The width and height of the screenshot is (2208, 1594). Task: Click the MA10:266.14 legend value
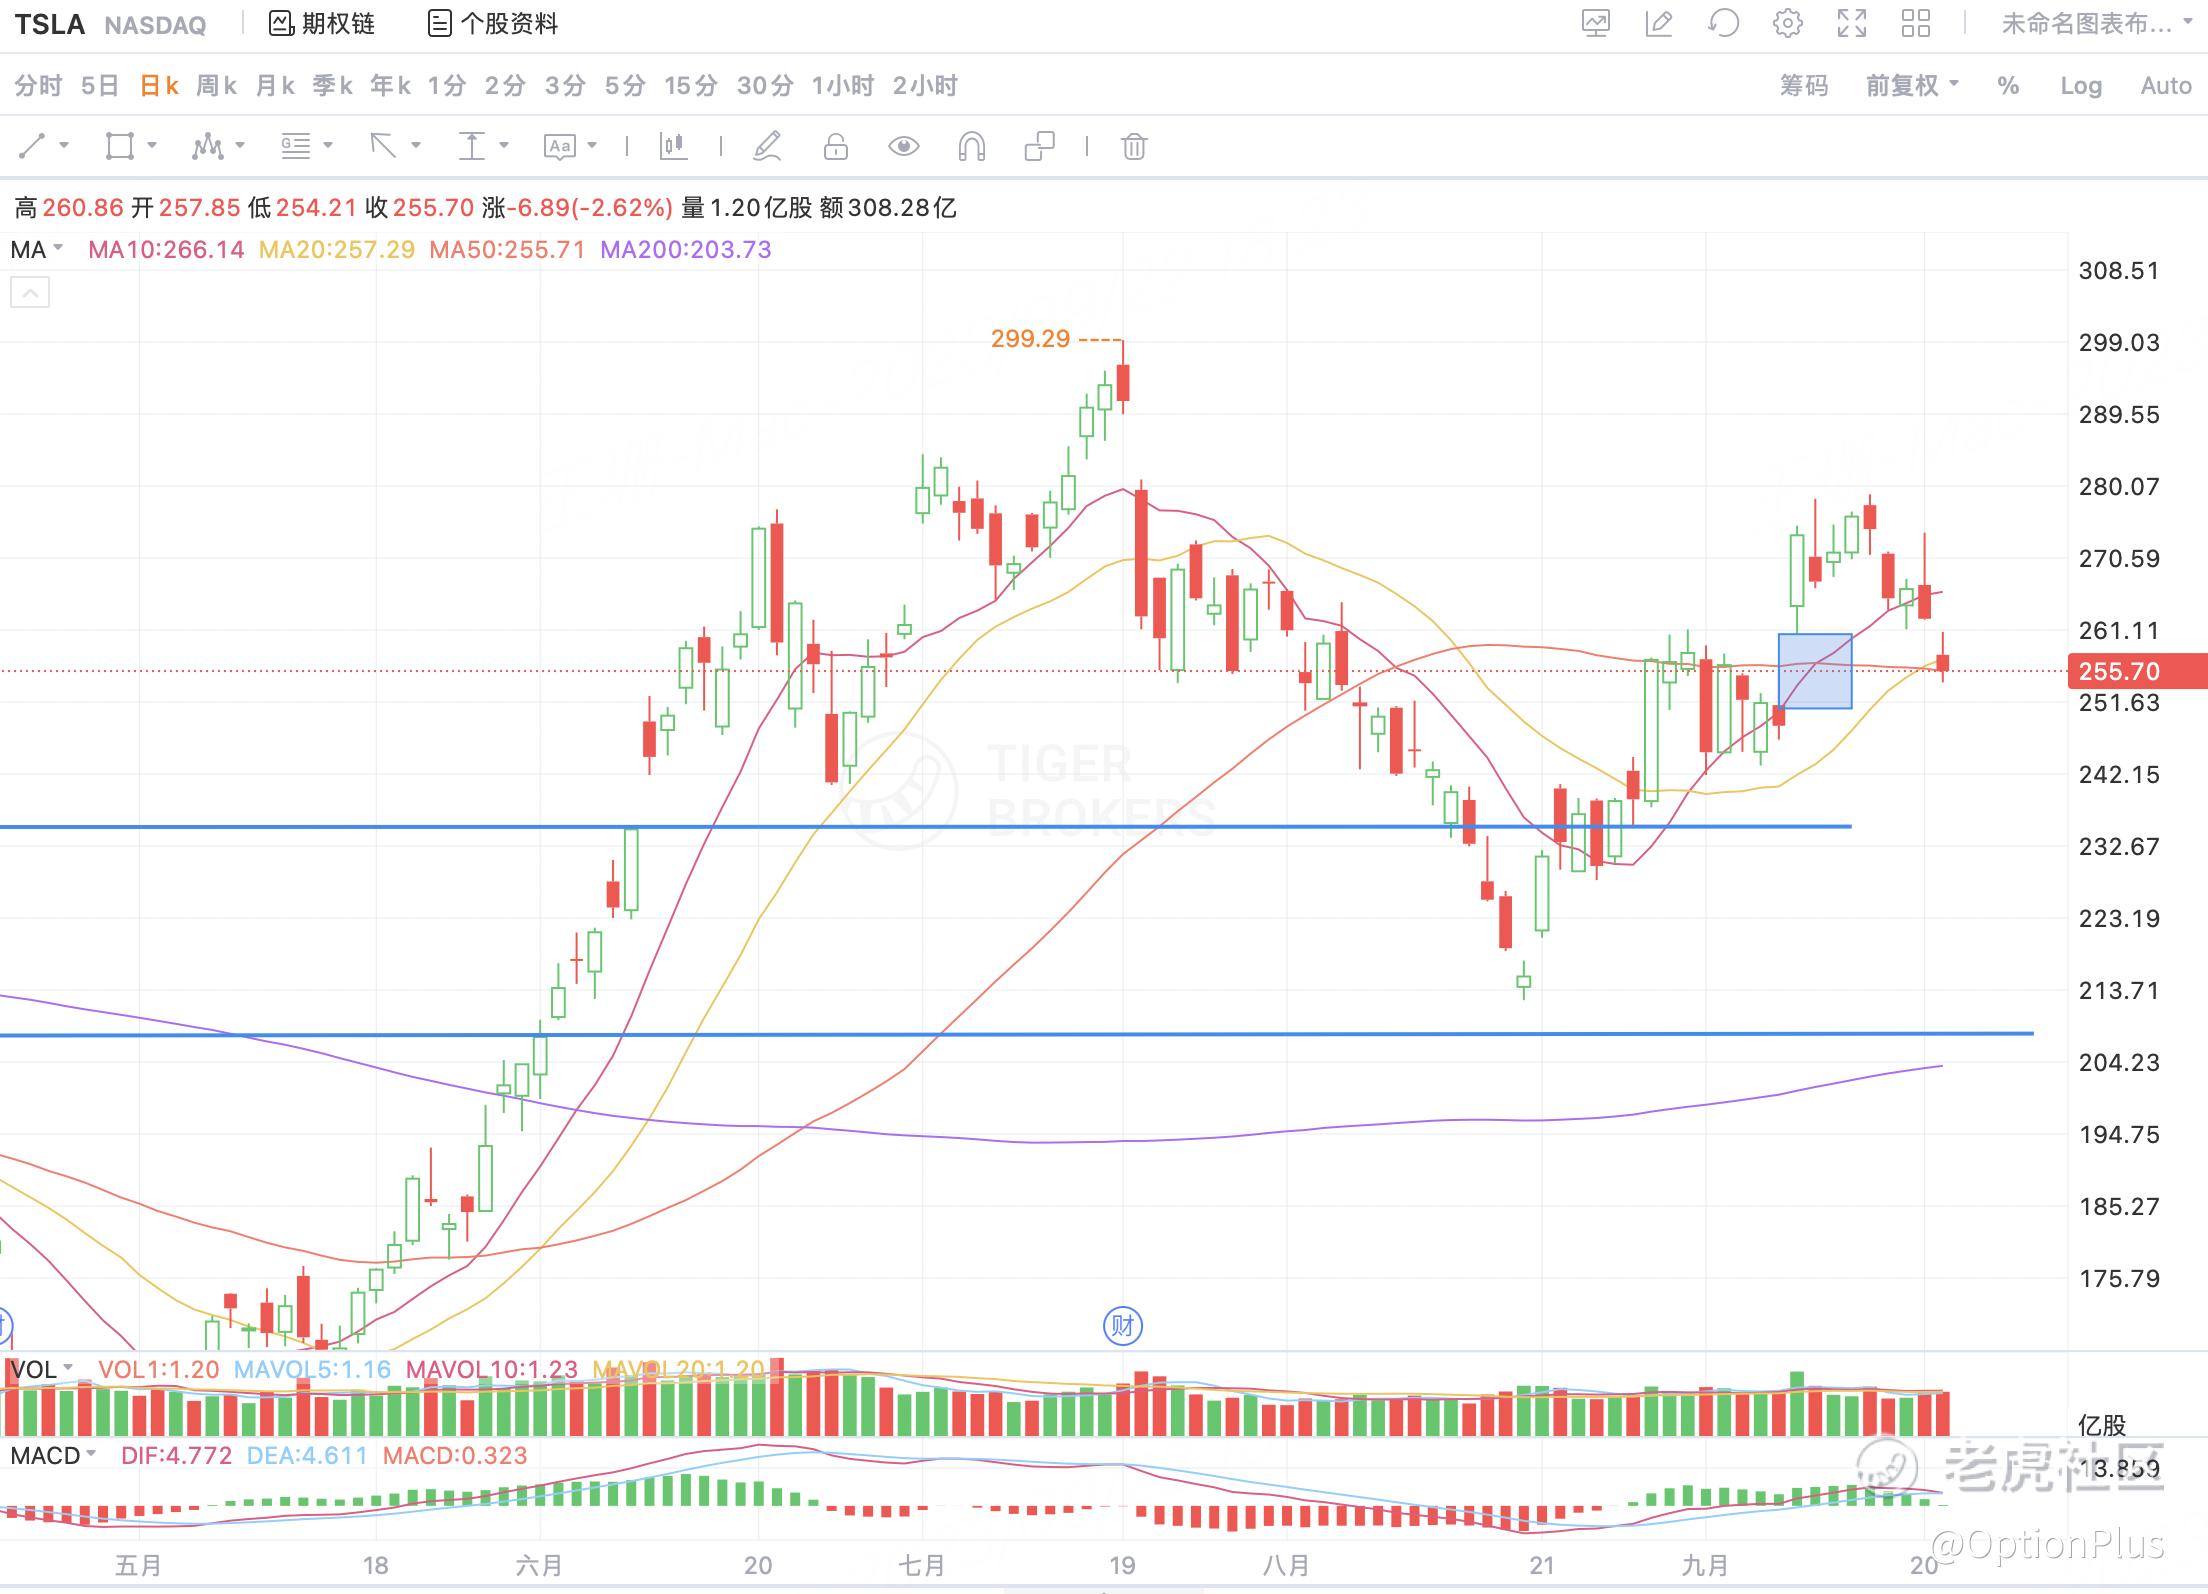[166, 250]
